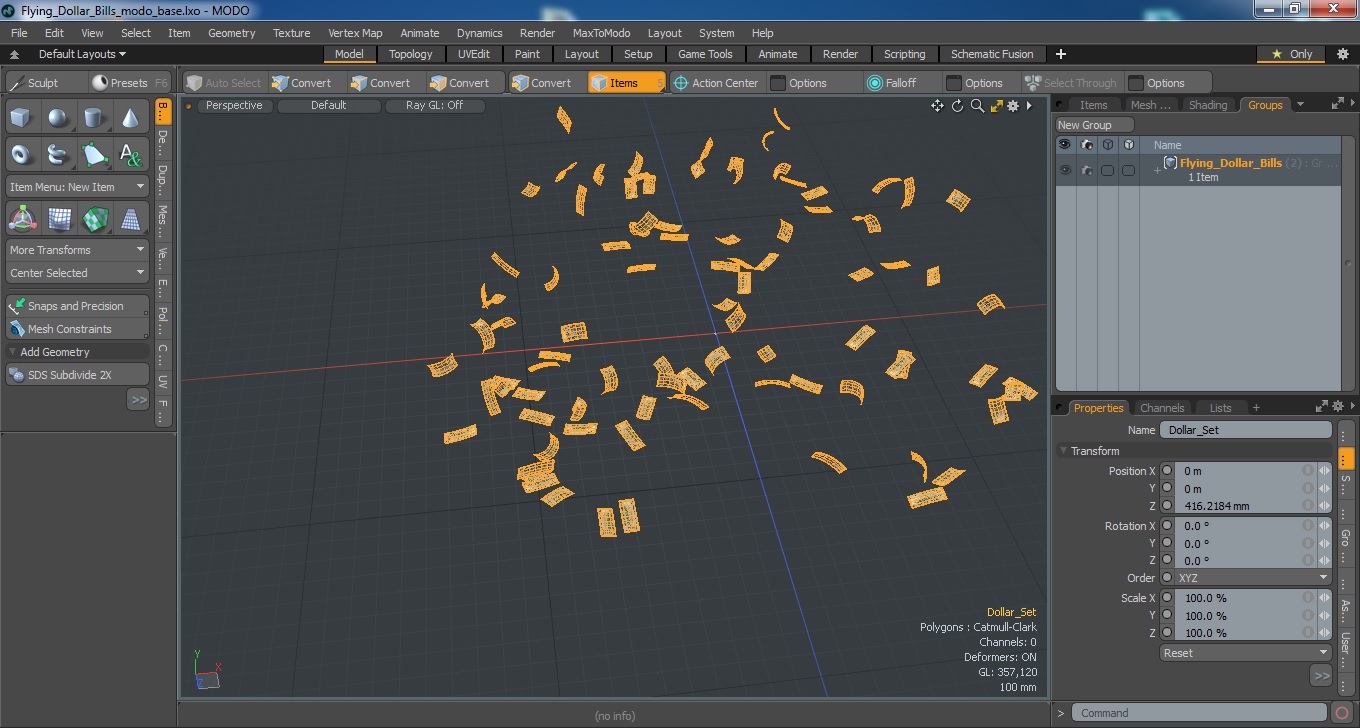Add a new layout tab
The height and width of the screenshot is (728, 1360).
pos(1061,54)
